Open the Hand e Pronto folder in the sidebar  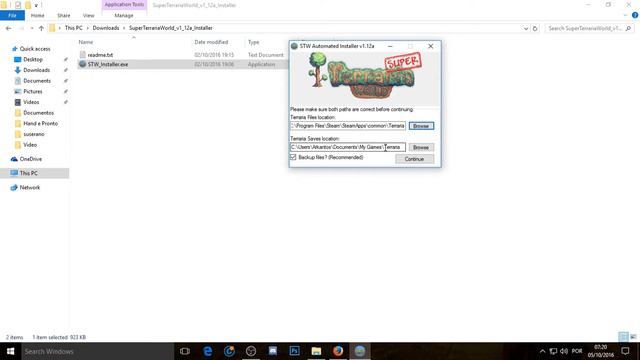click(x=40, y=123)
